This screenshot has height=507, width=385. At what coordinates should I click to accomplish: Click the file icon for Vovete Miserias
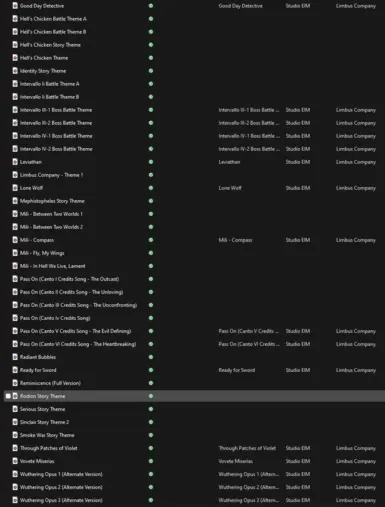pyautogui.click(x=15, y=461)
